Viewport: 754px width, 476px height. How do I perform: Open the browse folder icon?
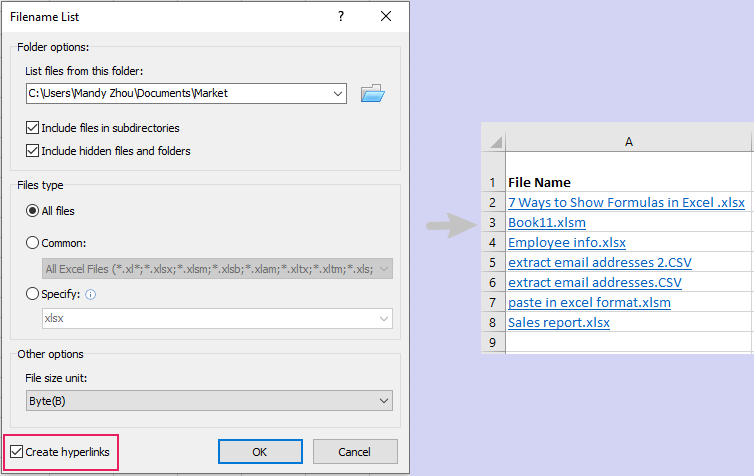[373, 93]
